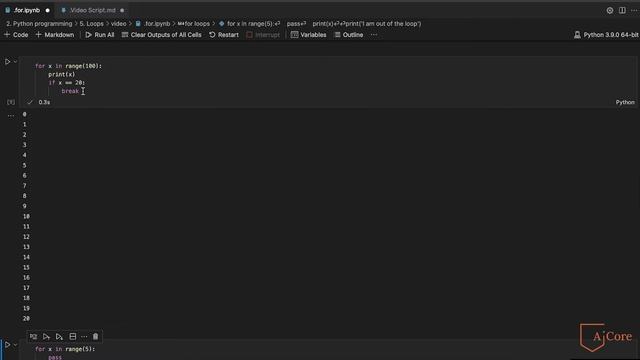This screenshot has height=360, width=640.
Task: Run the range(100) cell
Action: click(7, 62)
